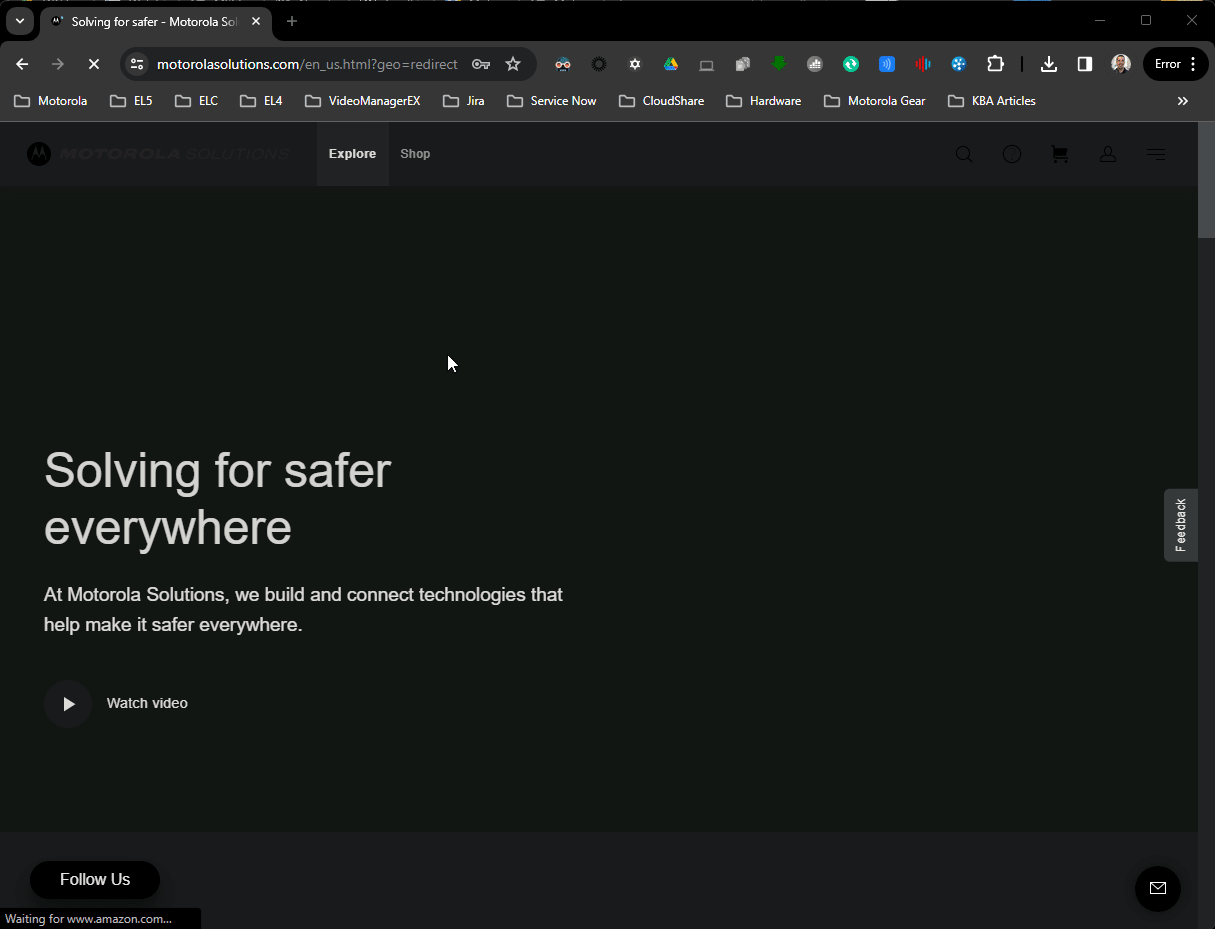Open the Hardware bookmark folder
Viewport: 1215px width, 929px height.
click(764, 101)
